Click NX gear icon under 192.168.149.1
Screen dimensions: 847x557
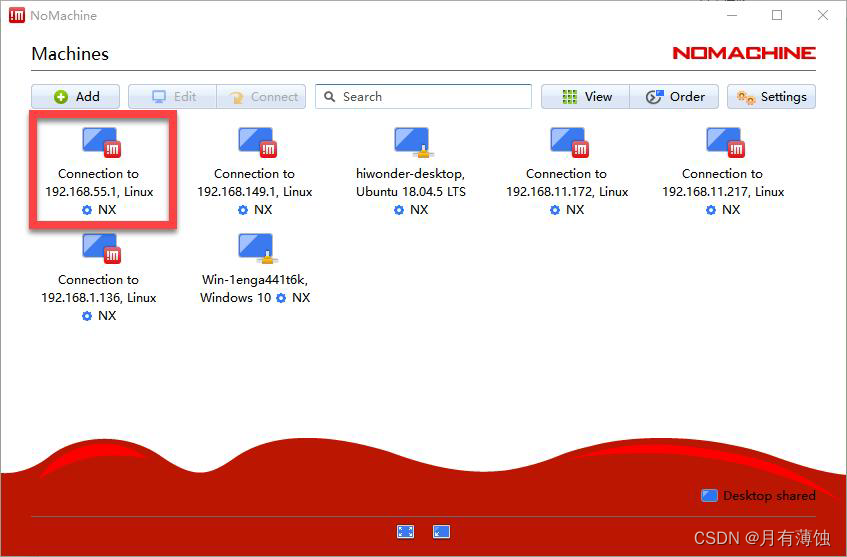pos(243,210)
